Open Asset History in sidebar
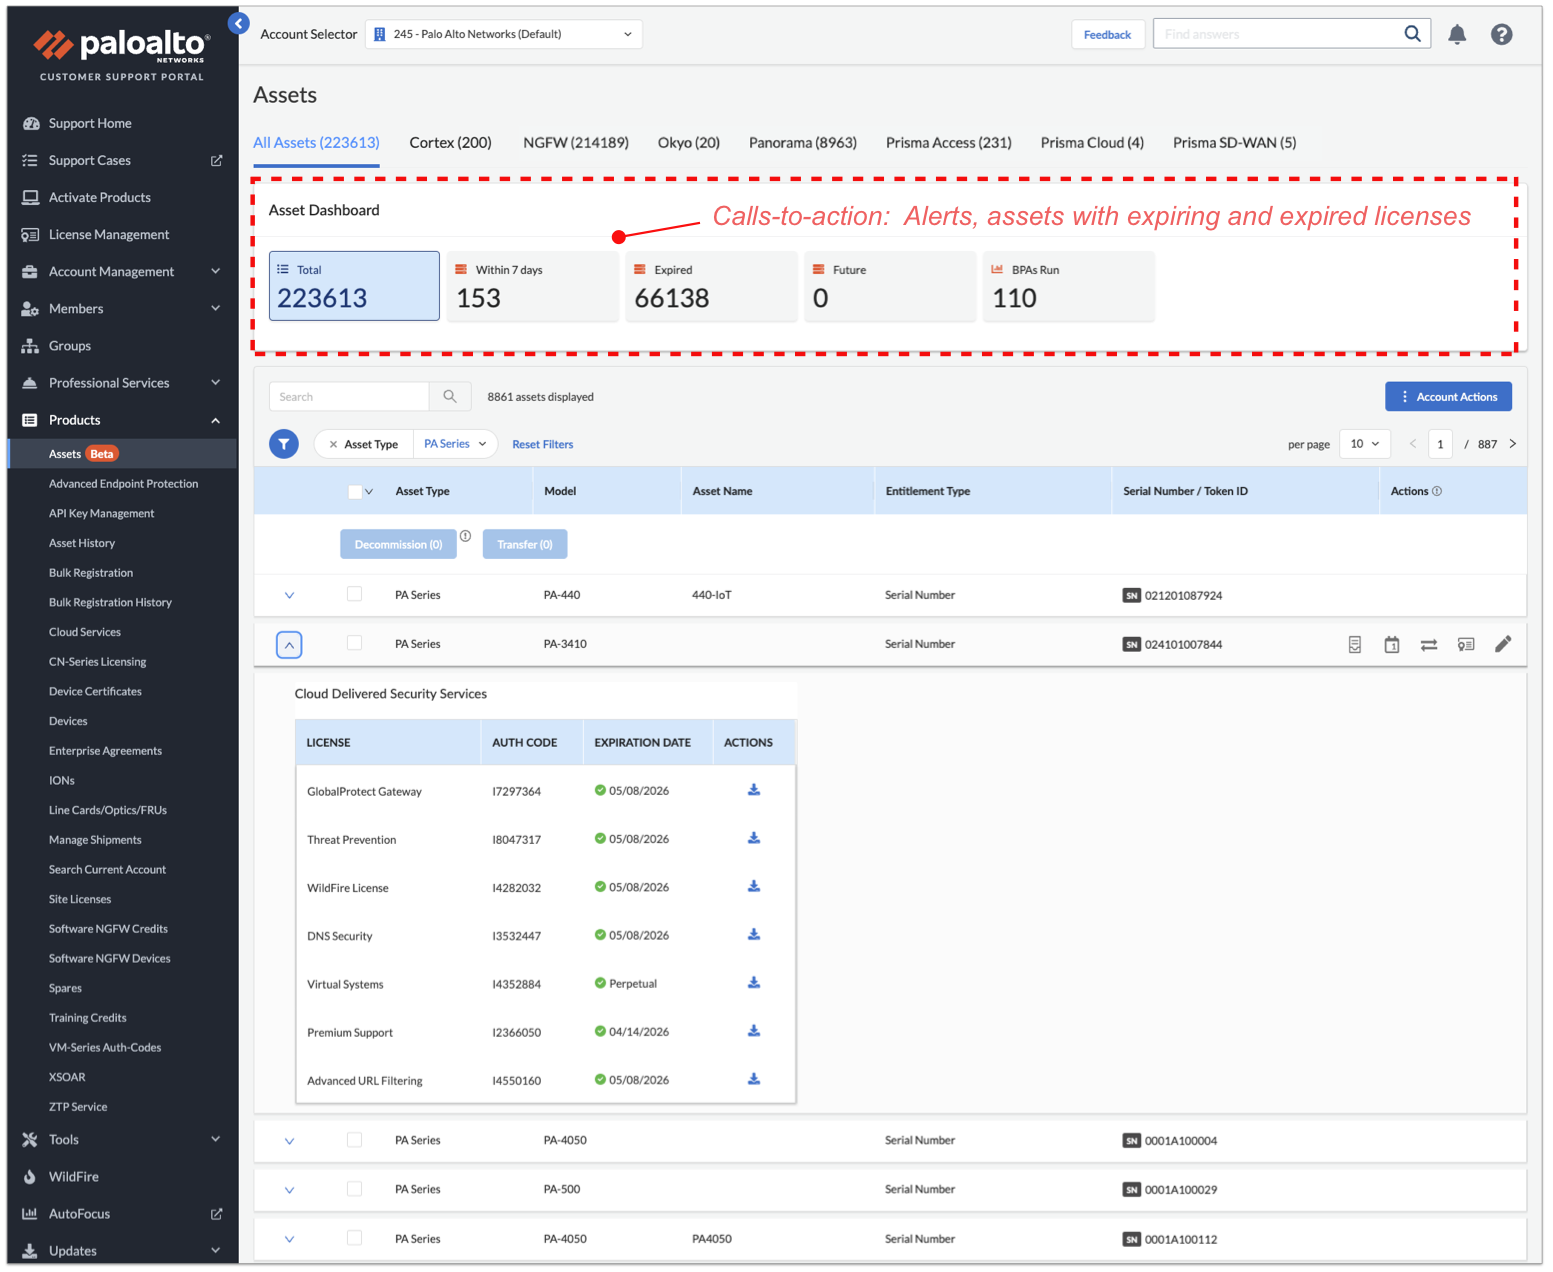This screenshot has height=1272, width=1553. (82, 543)
